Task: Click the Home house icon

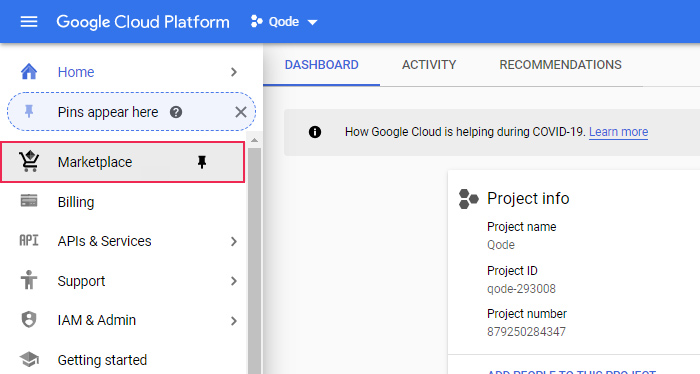Action: (x=29, y=72)
